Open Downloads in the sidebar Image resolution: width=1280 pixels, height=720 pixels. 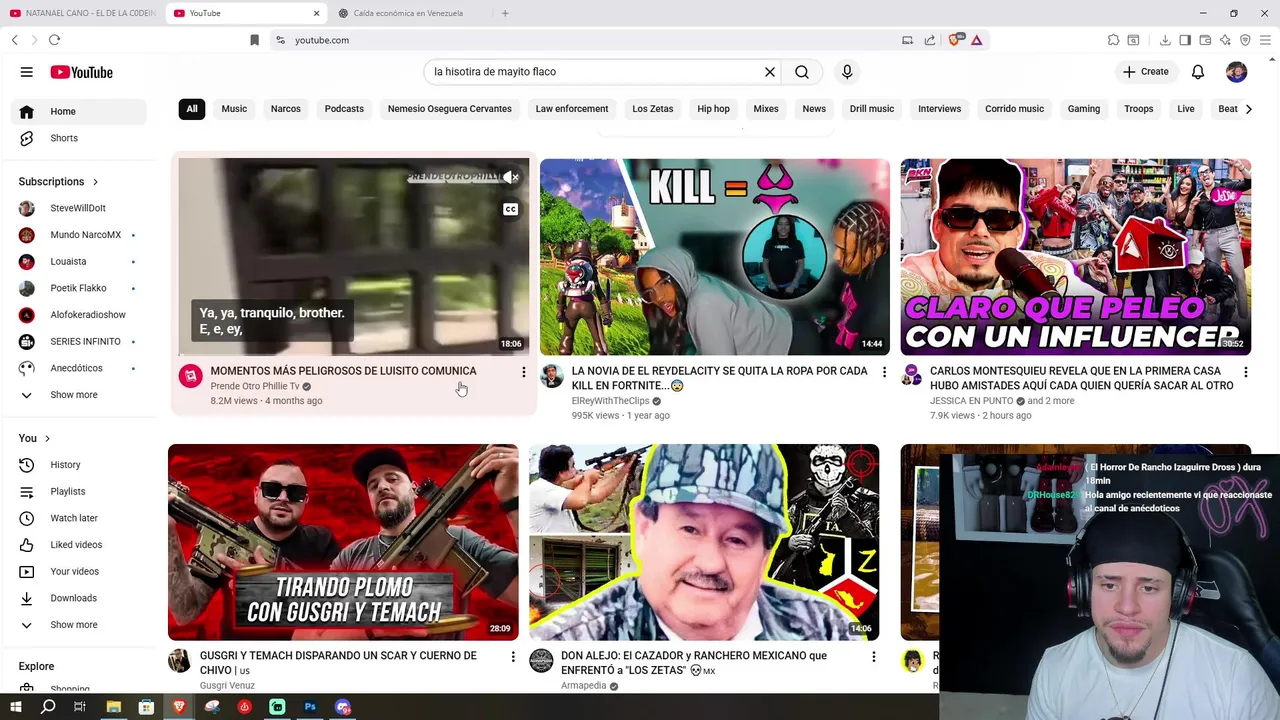coord(79,598)
